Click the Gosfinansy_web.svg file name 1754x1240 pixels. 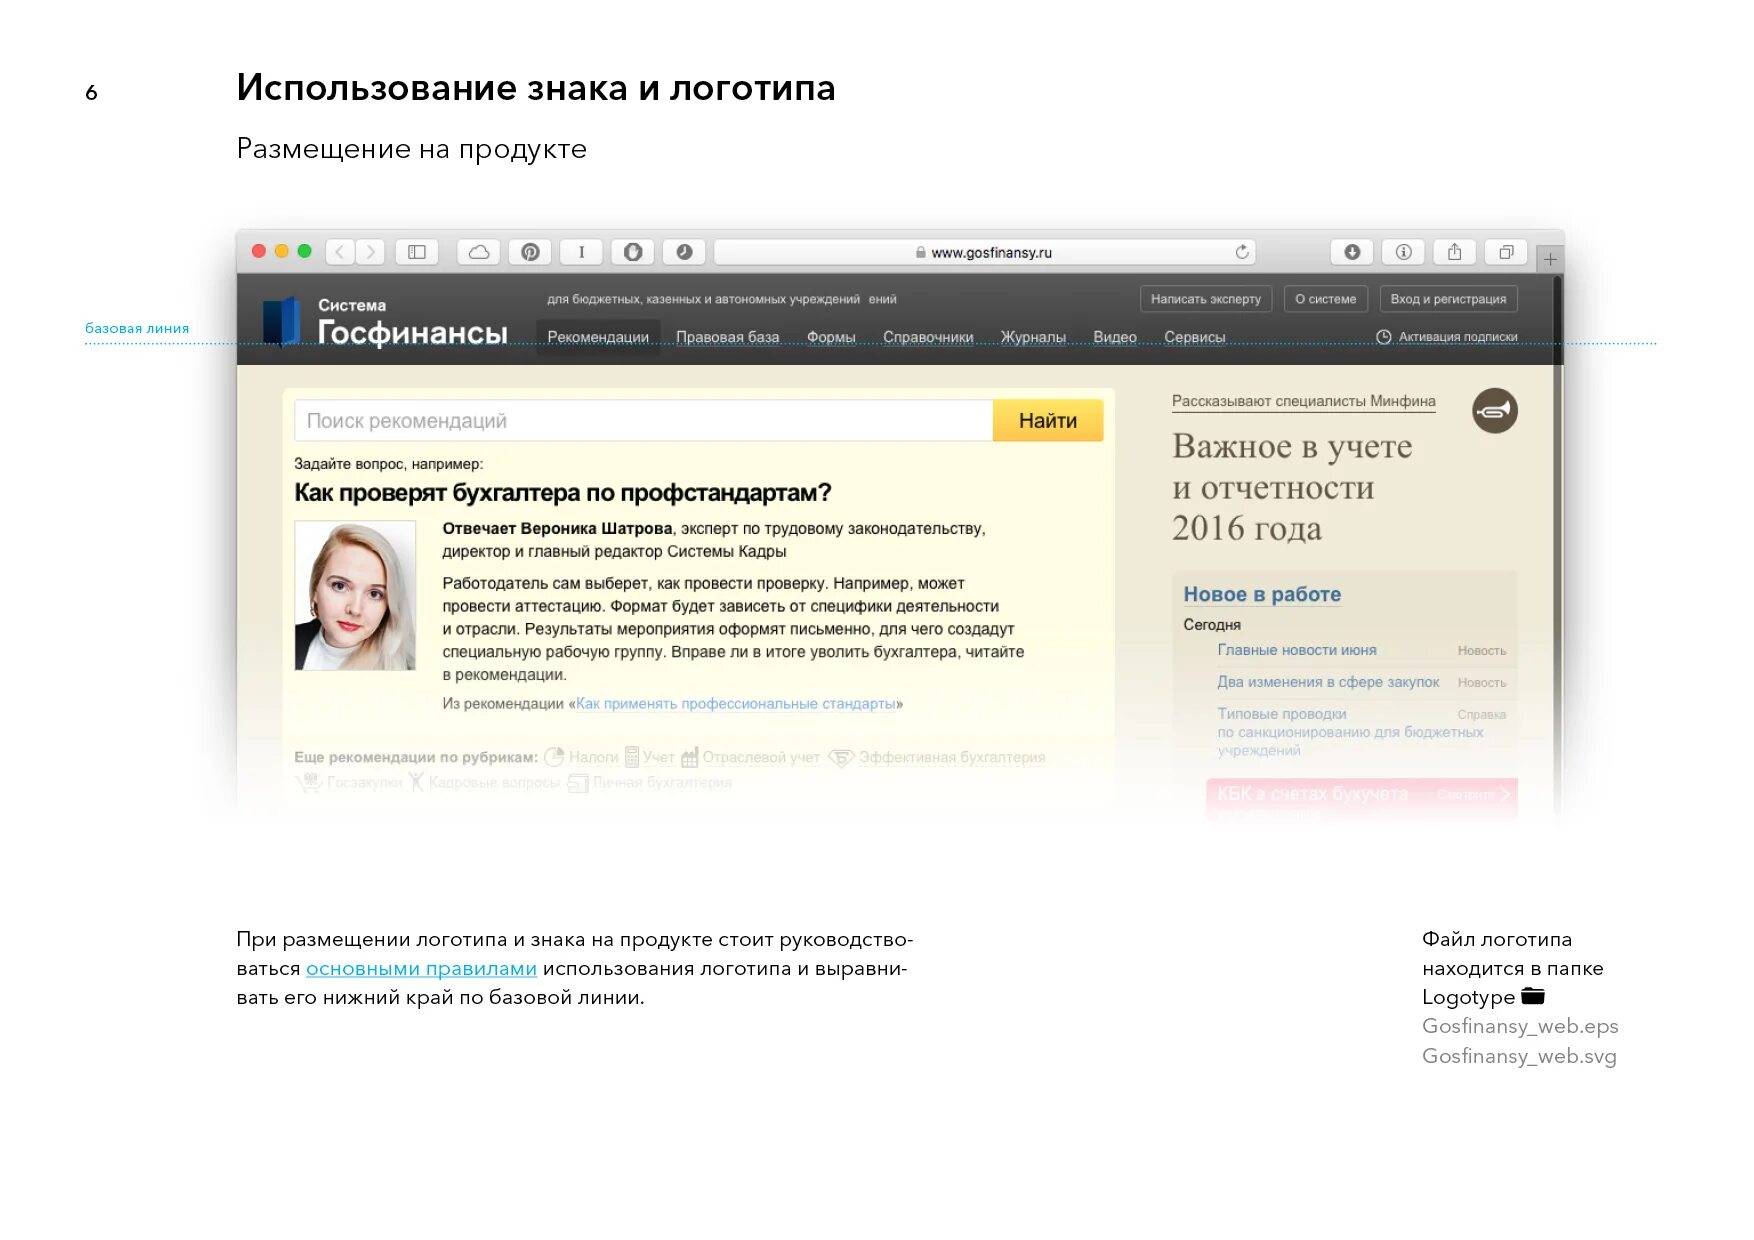(1519, 1056)
